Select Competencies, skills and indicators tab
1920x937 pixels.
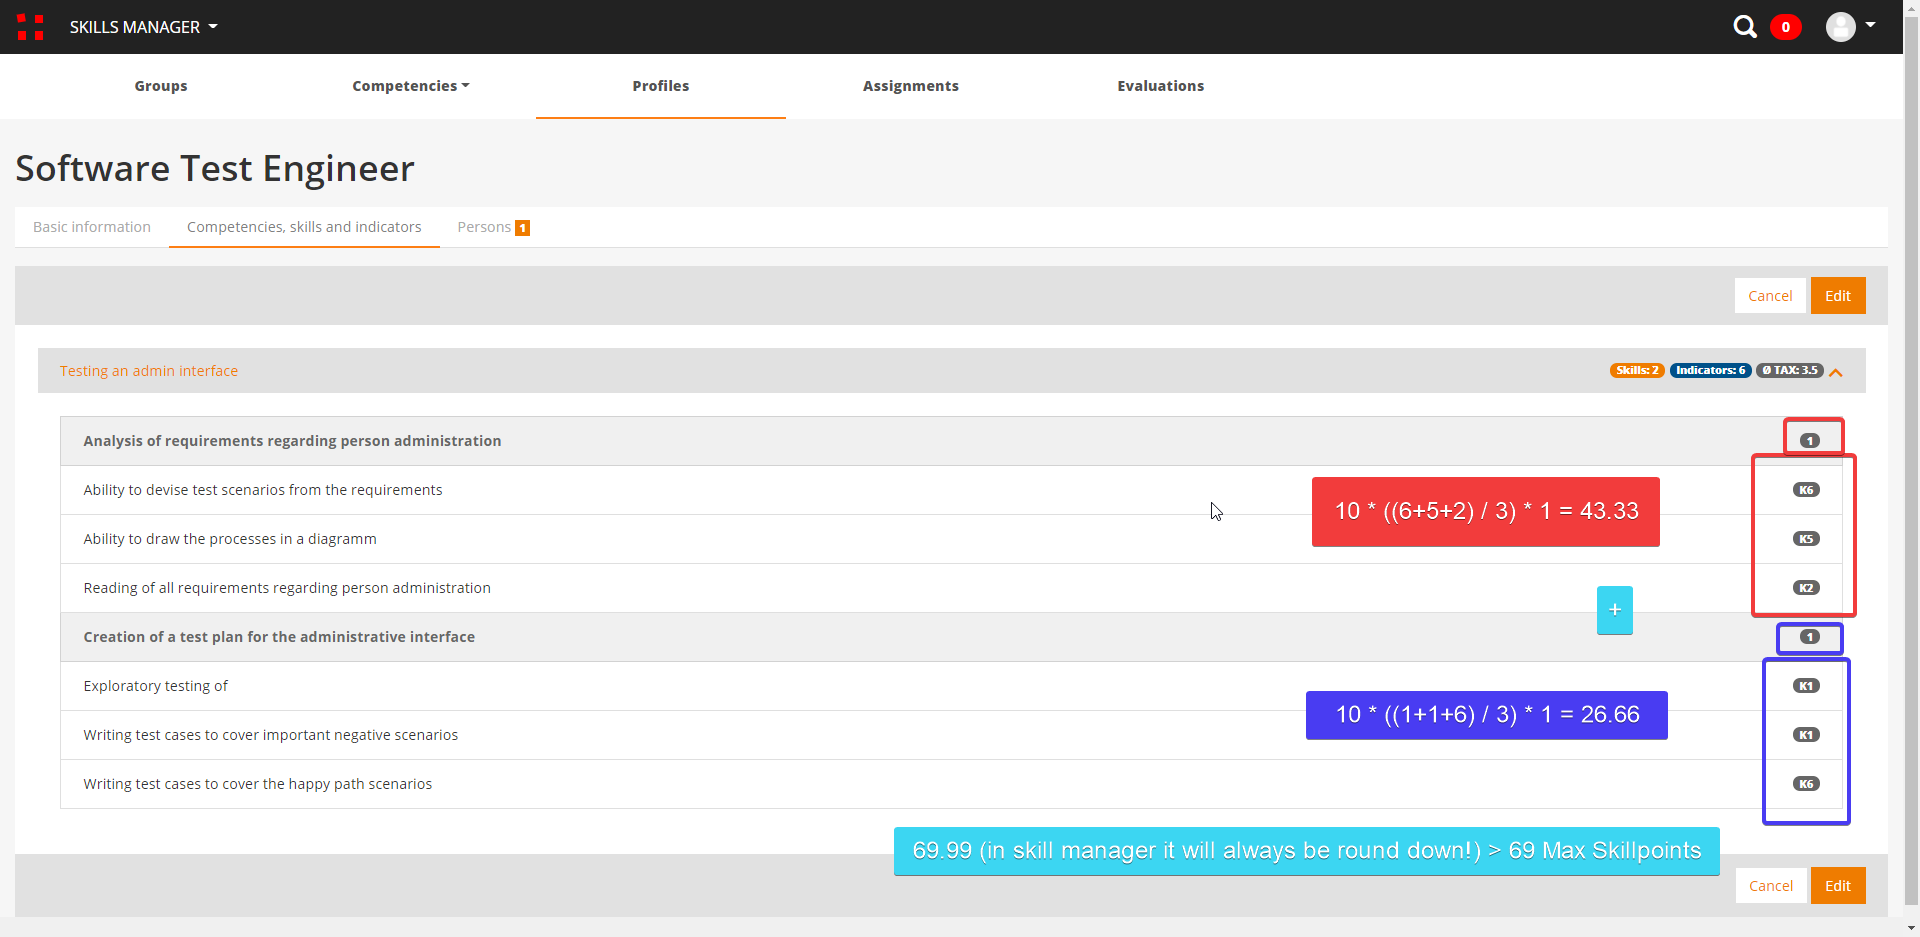(x=304, y=227)
